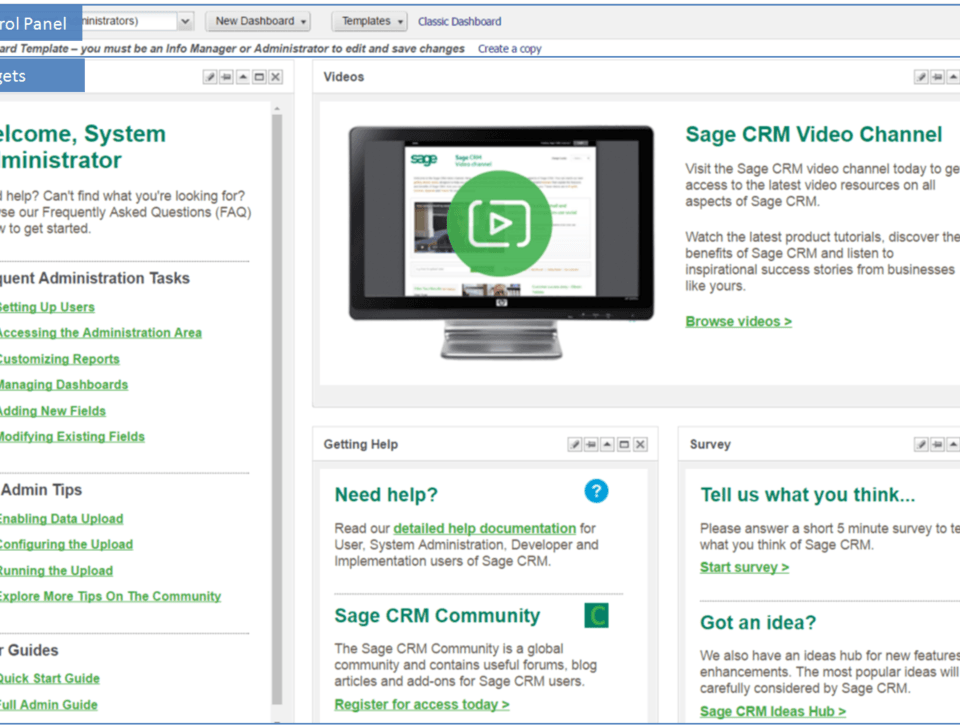Image resolution: width=960 pixels, height=728 pixels.
Task: Collapse the Getting Help gadget
Action: (x=607, y=445)
